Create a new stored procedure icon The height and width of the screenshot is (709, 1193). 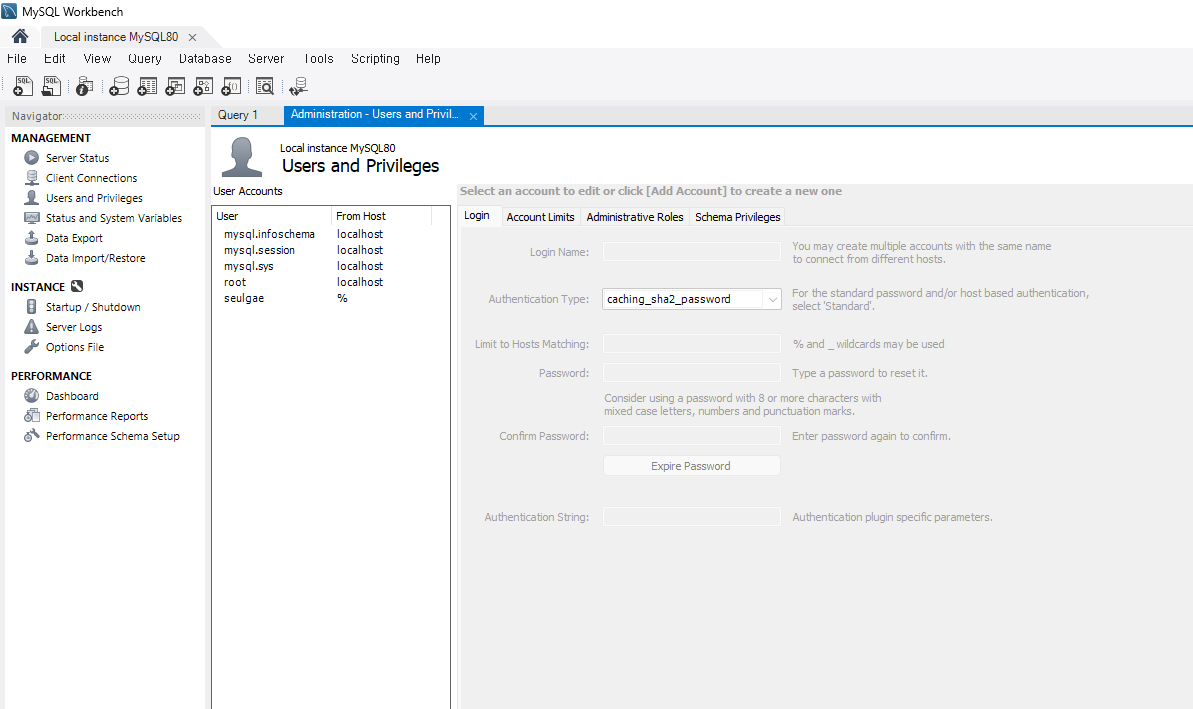pos(203,86)
